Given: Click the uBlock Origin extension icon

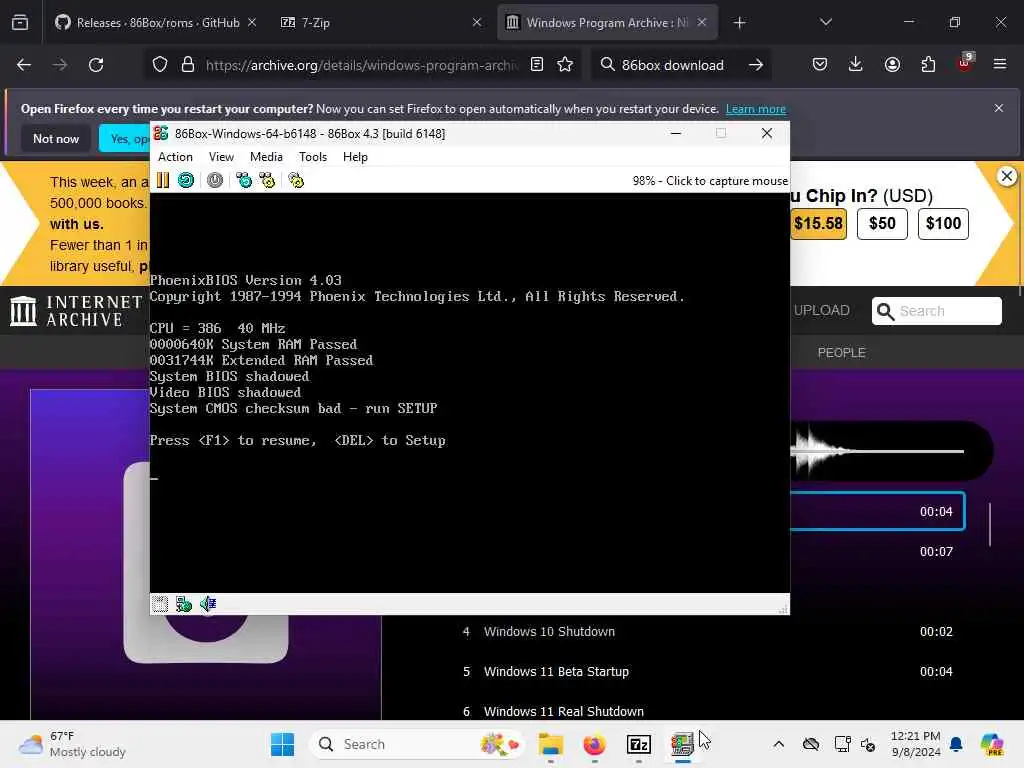Looking at the screenshot, I should click(x=965, y=64).
